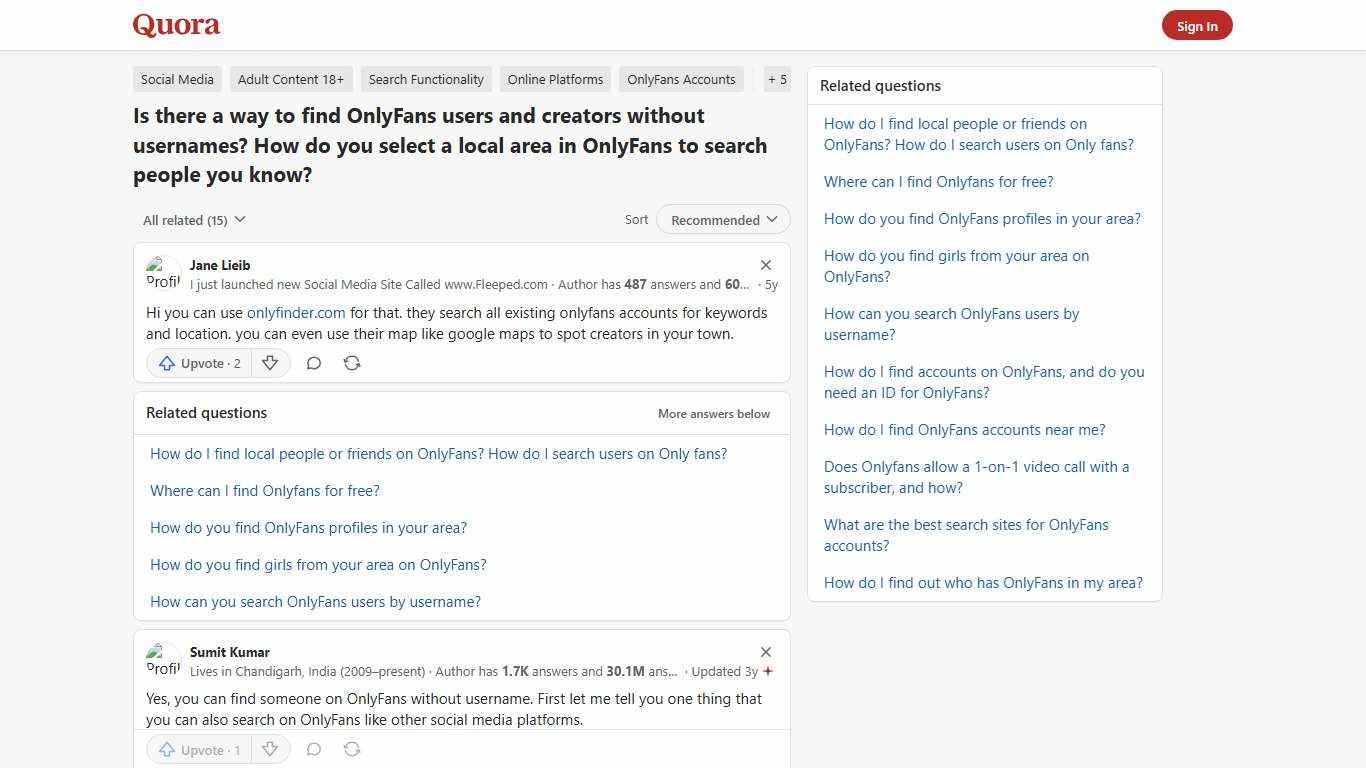Open 'Where can I find Onlyfans for free?'
Viewport: 1366px width, 768px height.
coord(264,490)
